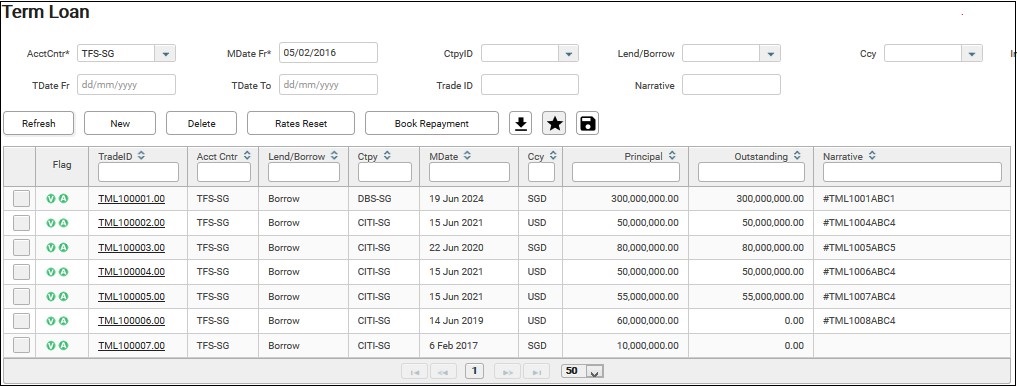
Task: Select checkbox for row TML100005.00
Action: [21, 296]
